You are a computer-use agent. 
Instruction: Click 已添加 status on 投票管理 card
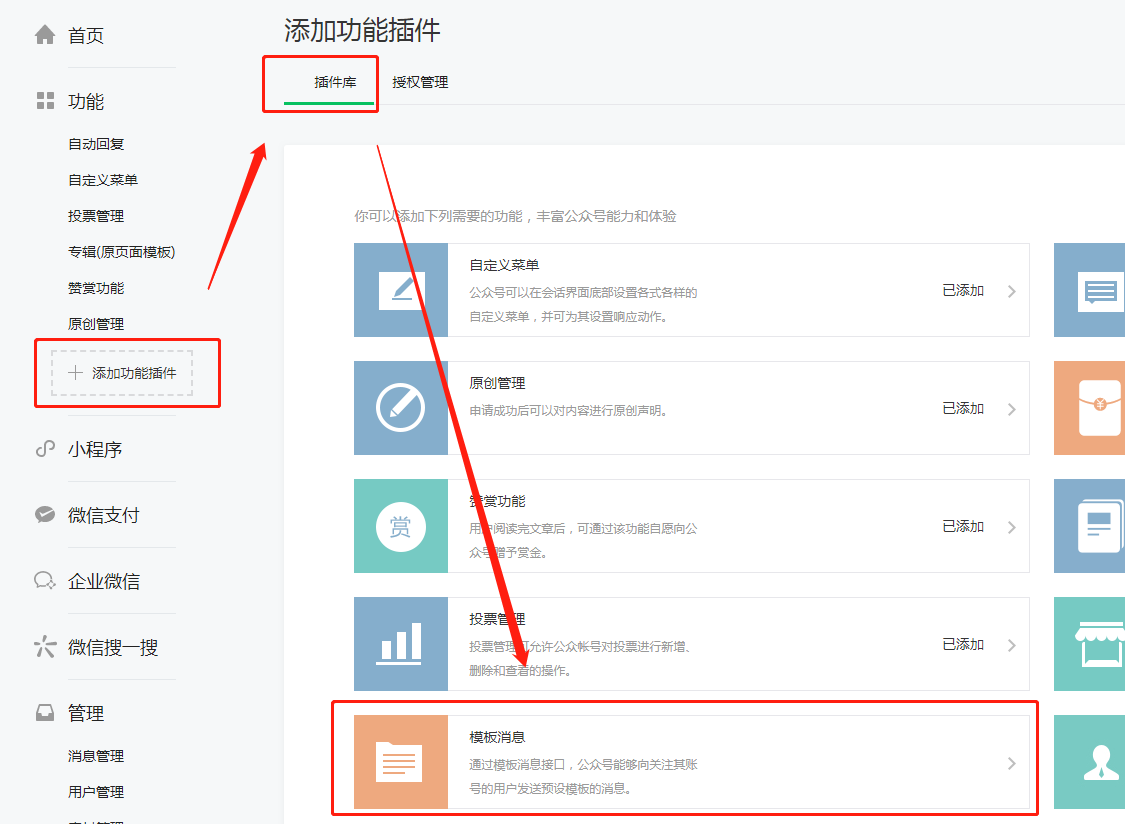(x=963, y=644)
